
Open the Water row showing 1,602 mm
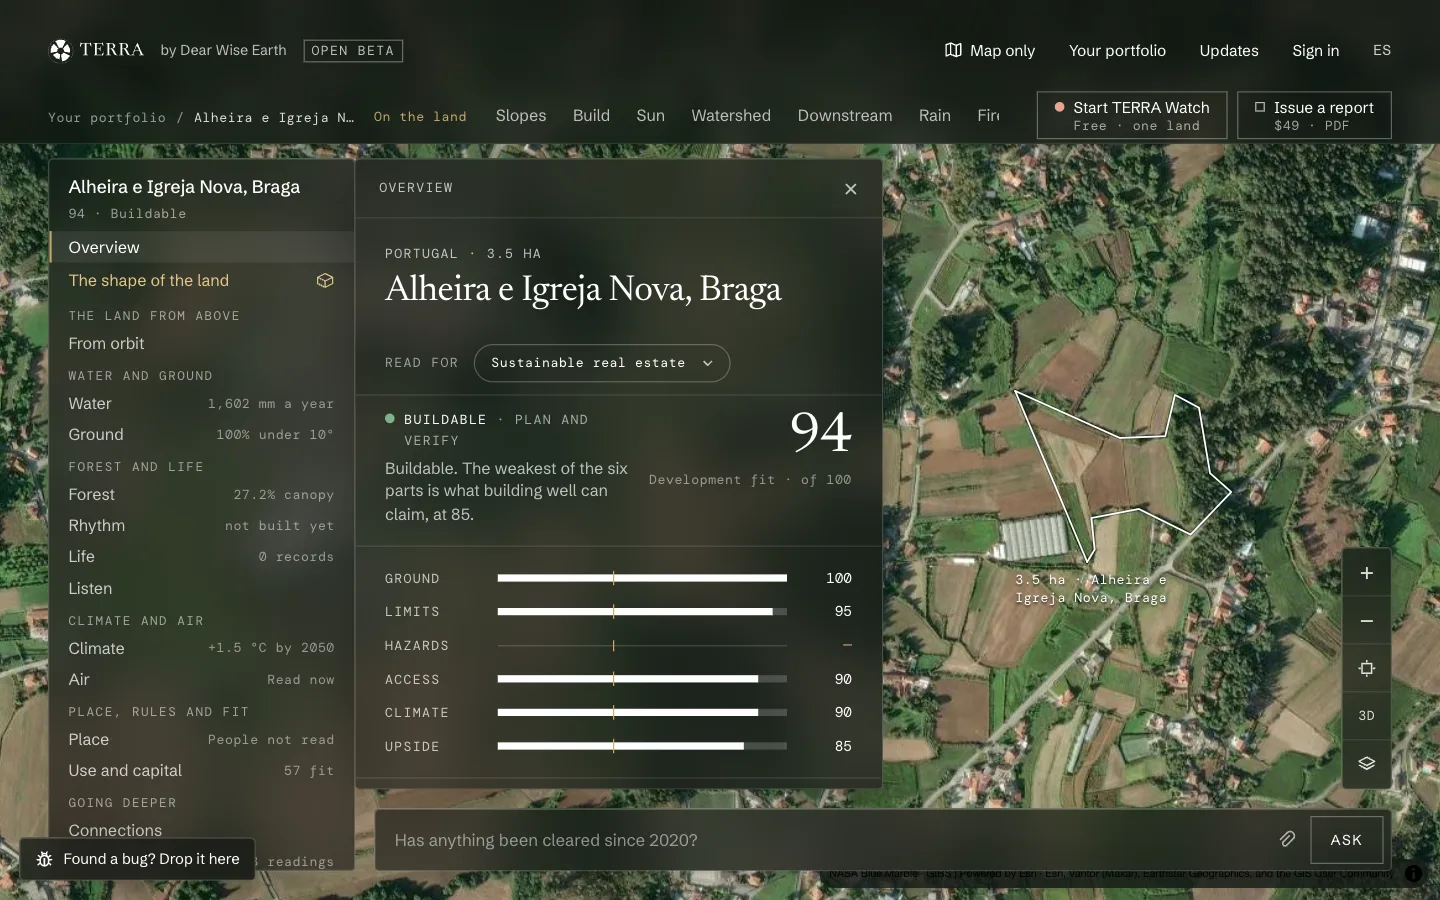tap(202, 404)
